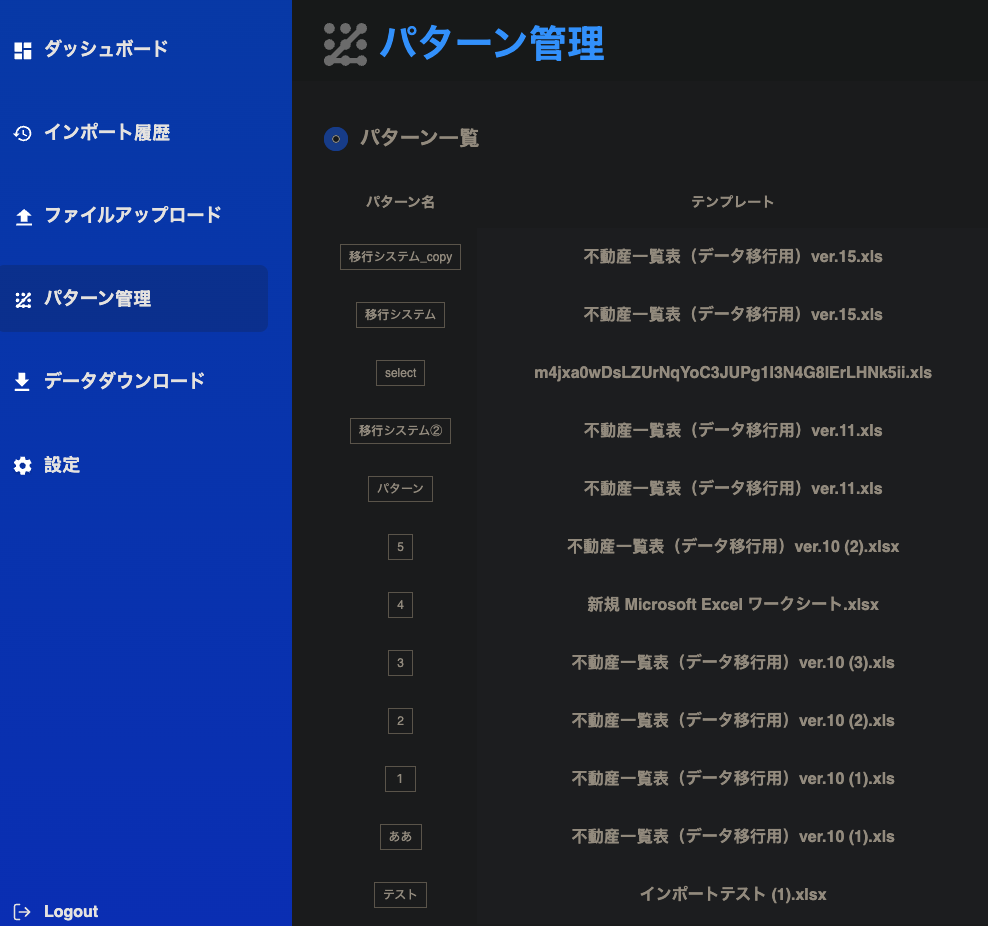988x926 pixels.
Task: Select pattern number 5
Action: click(x=400, y=547)
